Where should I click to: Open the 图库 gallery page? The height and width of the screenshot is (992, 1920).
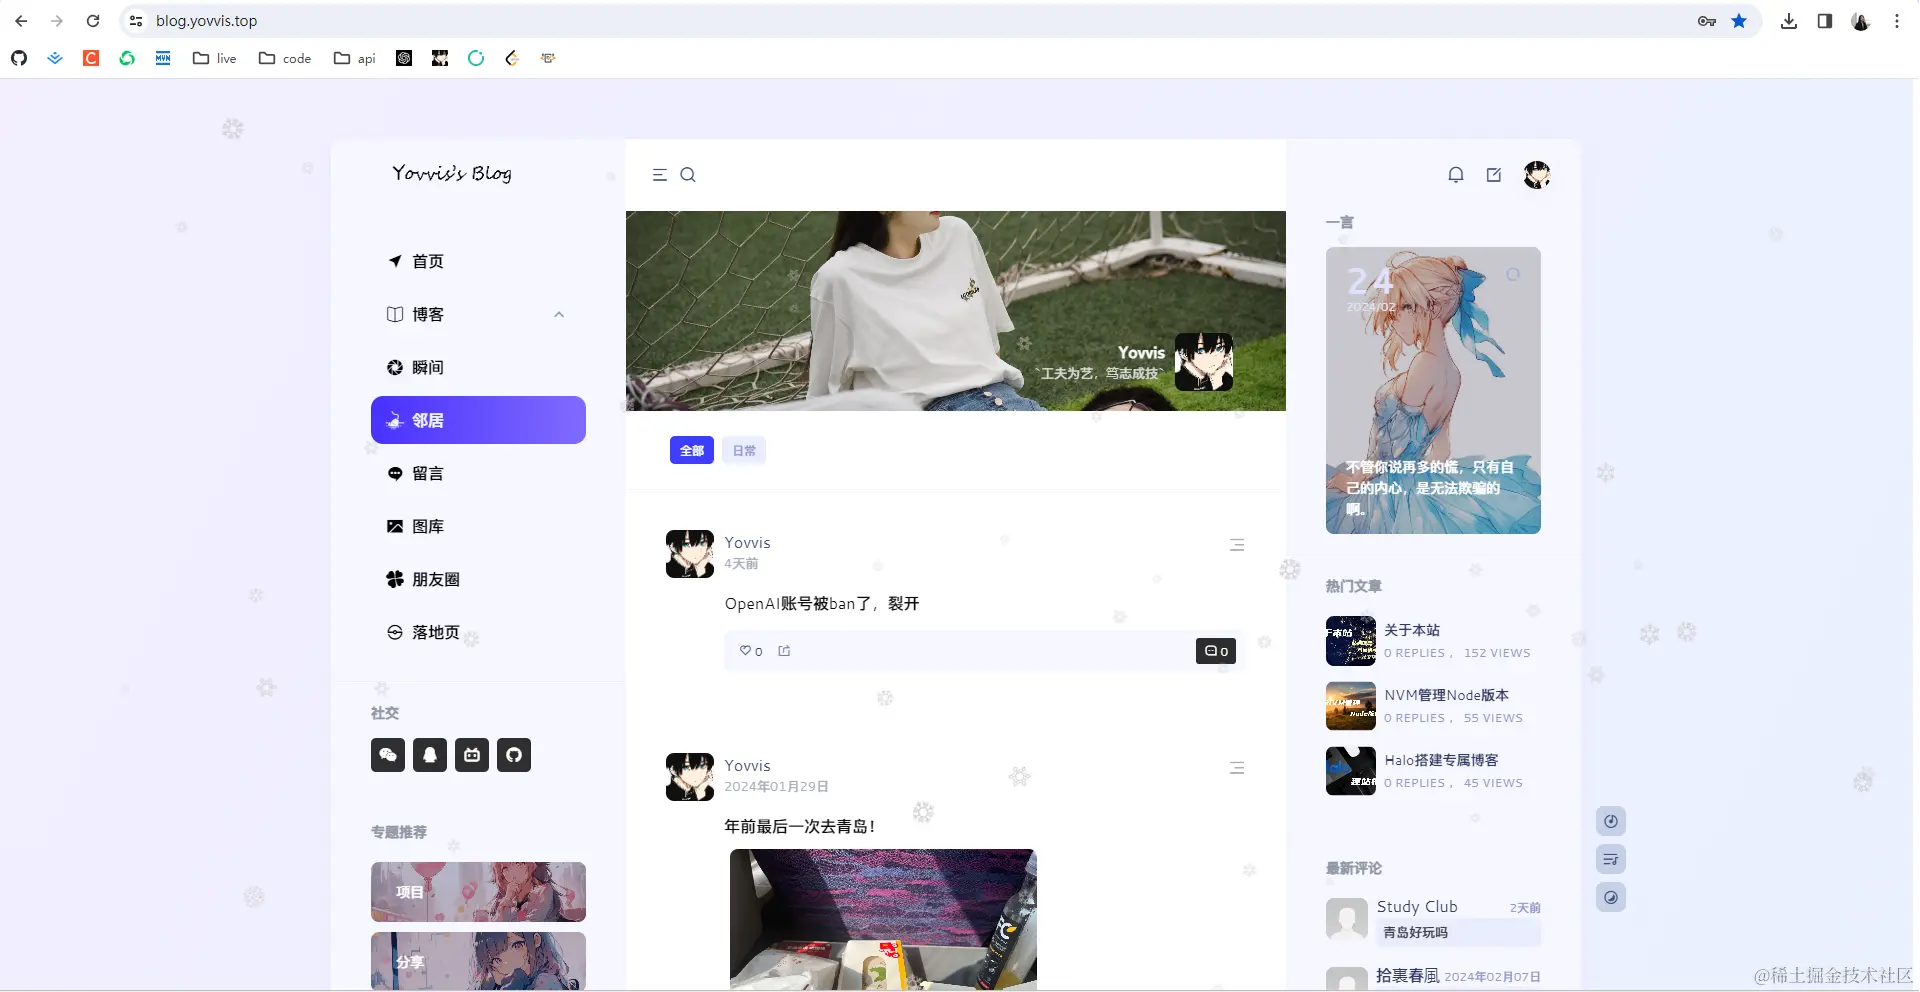[x=478, y=526]
